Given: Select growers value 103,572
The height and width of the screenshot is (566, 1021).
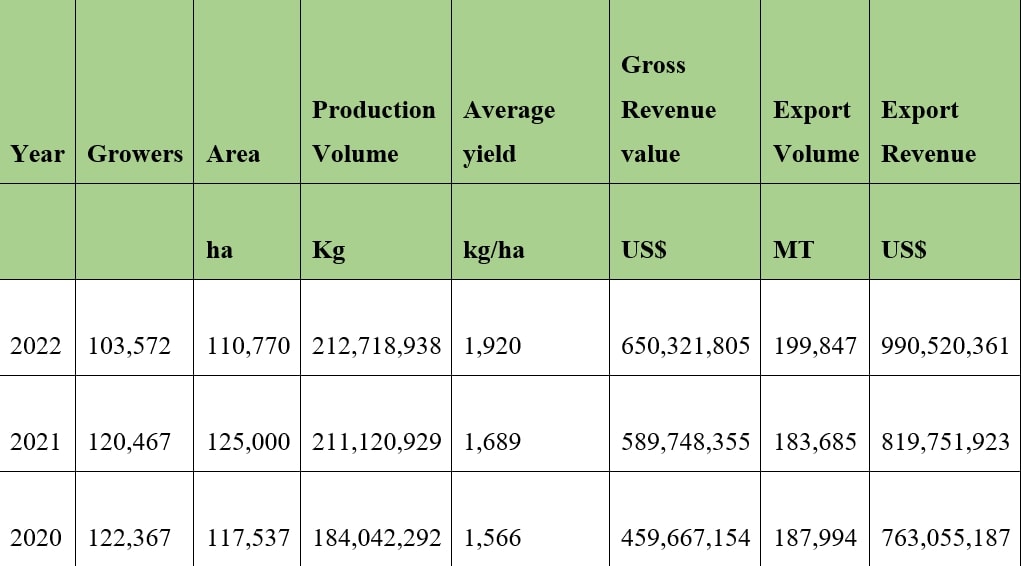Looking at the screenshot, I should (129, 346).
